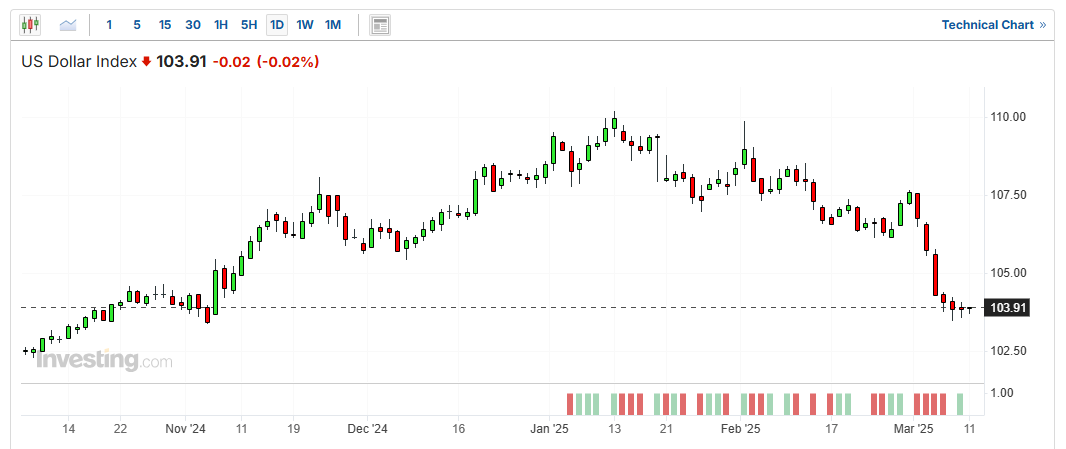This screenshot has height=449, width=1066.
Task: Select the 15 minute interval
Action: pyautogui.click(x=165, y=25)
